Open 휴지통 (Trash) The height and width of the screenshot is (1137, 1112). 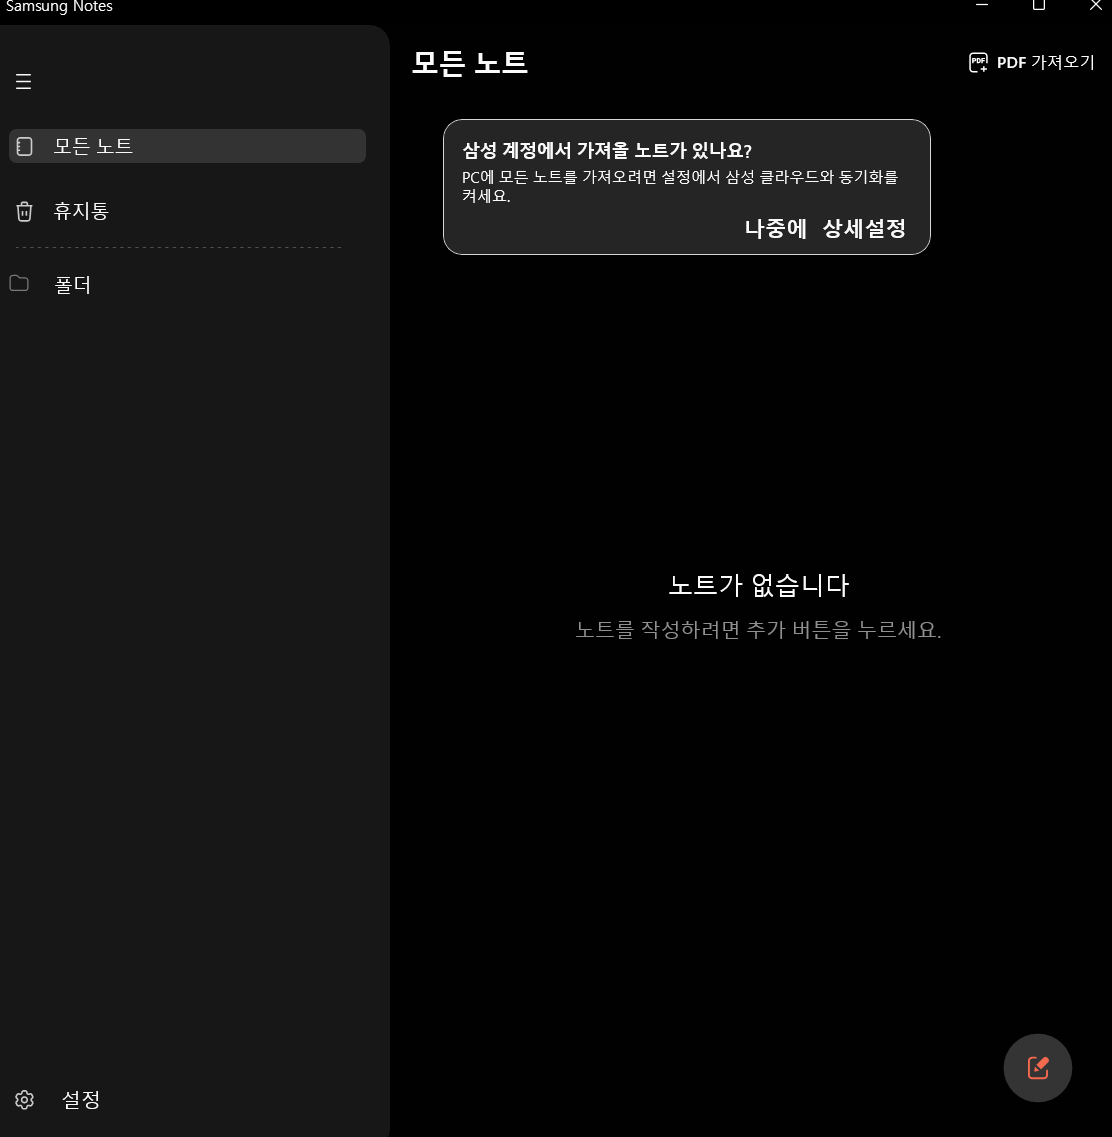pyautogui.click(x=80, y=211)
